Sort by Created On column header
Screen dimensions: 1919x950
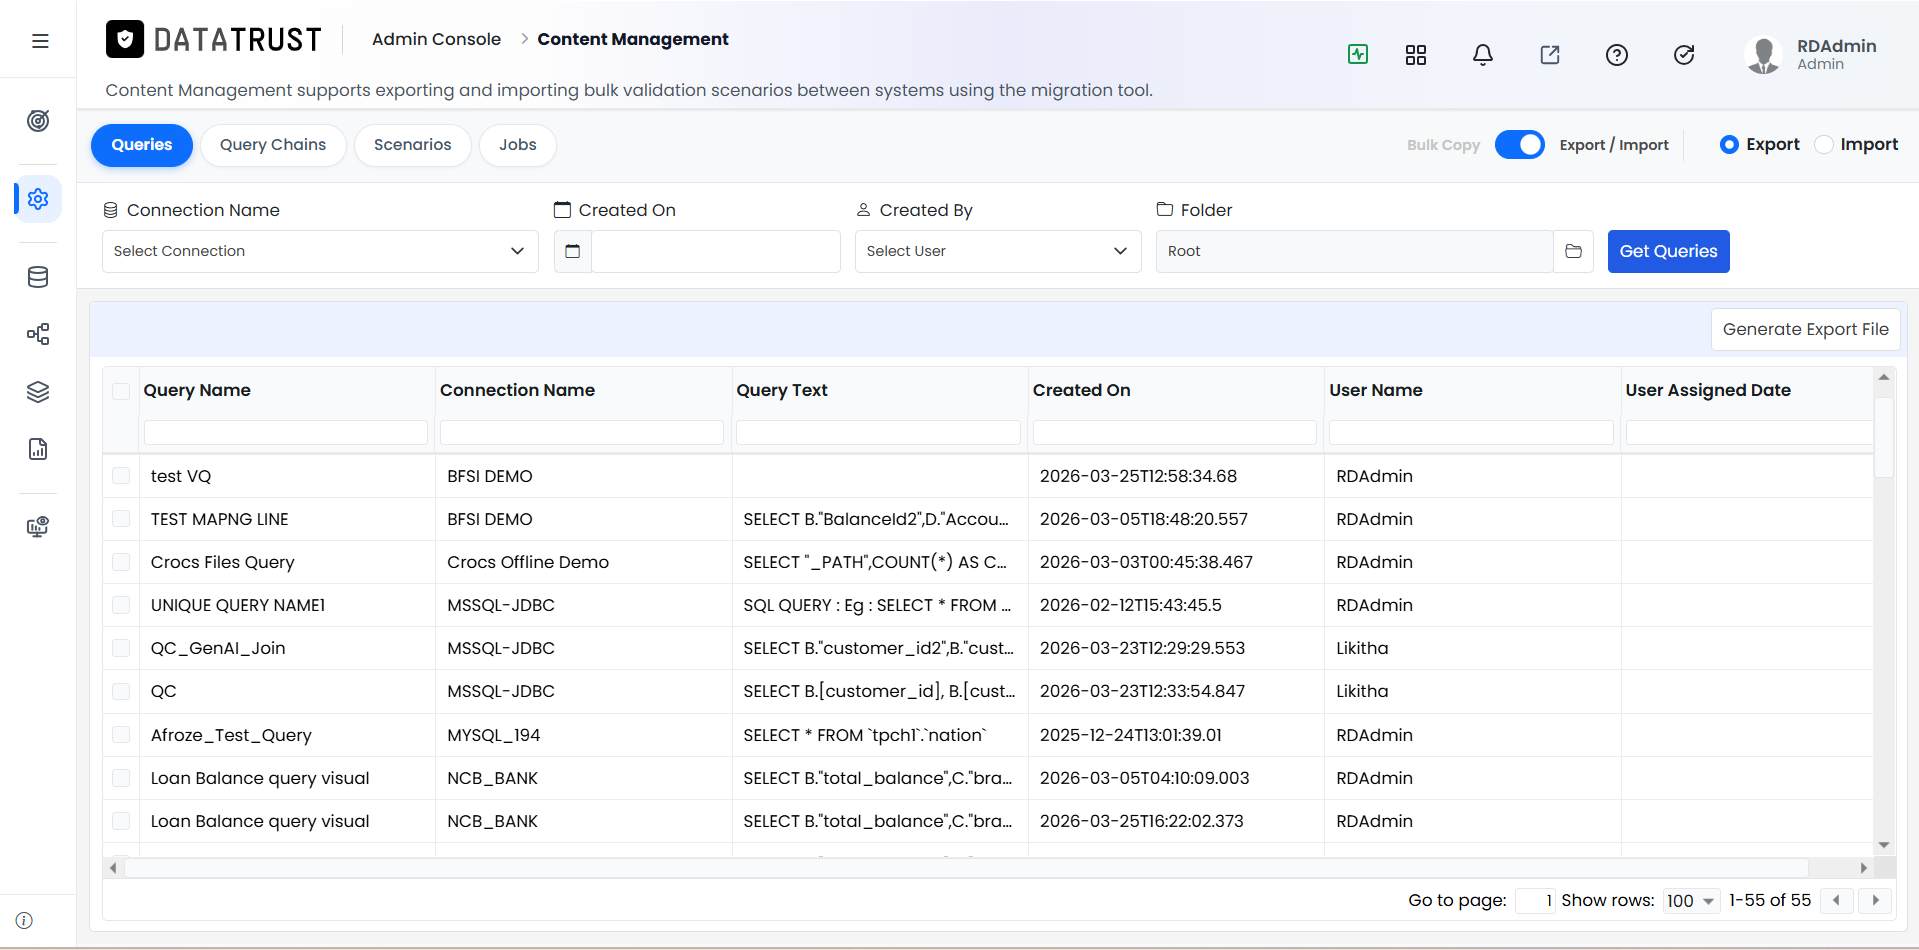coord(1081,390)
